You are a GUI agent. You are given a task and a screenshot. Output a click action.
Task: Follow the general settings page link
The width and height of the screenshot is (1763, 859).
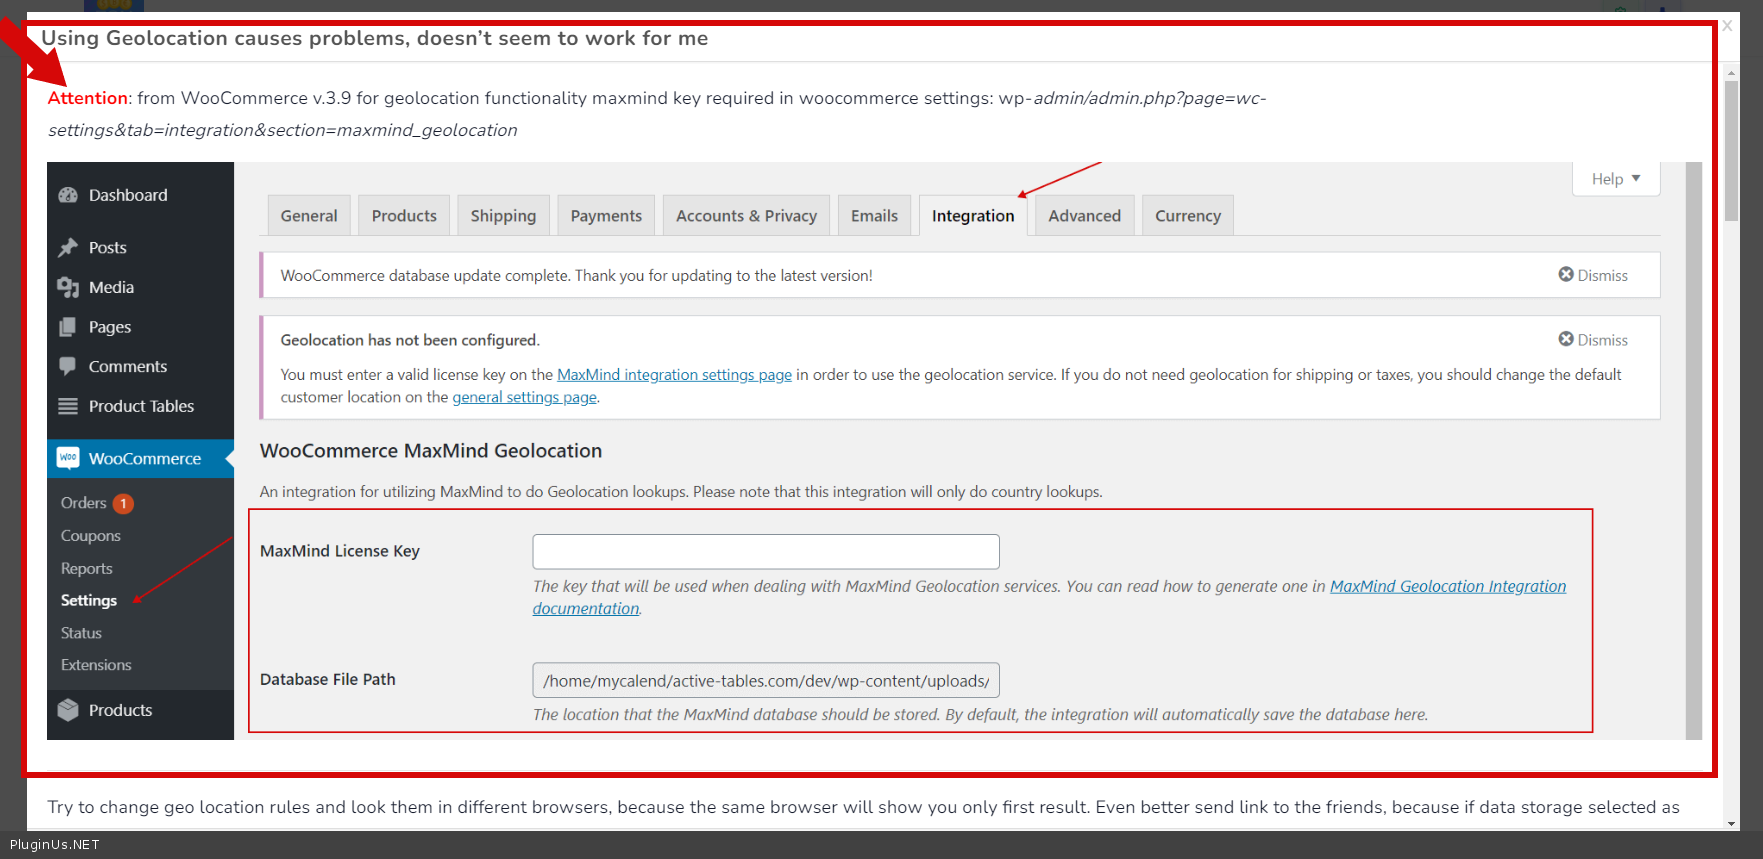[x=524, y=397]
